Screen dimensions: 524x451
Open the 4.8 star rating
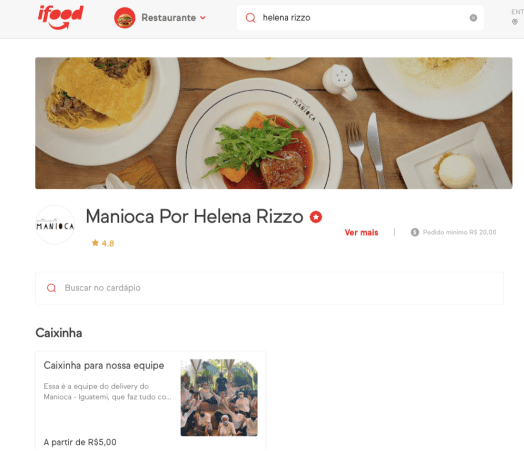103,243
